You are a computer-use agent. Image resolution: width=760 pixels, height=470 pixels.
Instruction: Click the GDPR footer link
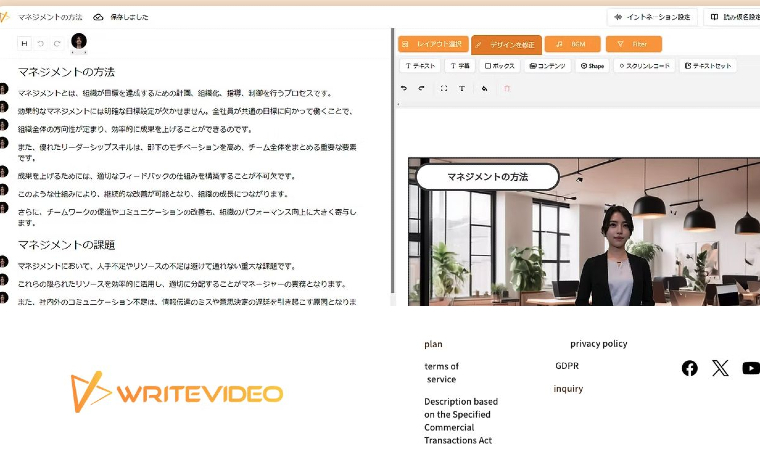pos(567,366)
